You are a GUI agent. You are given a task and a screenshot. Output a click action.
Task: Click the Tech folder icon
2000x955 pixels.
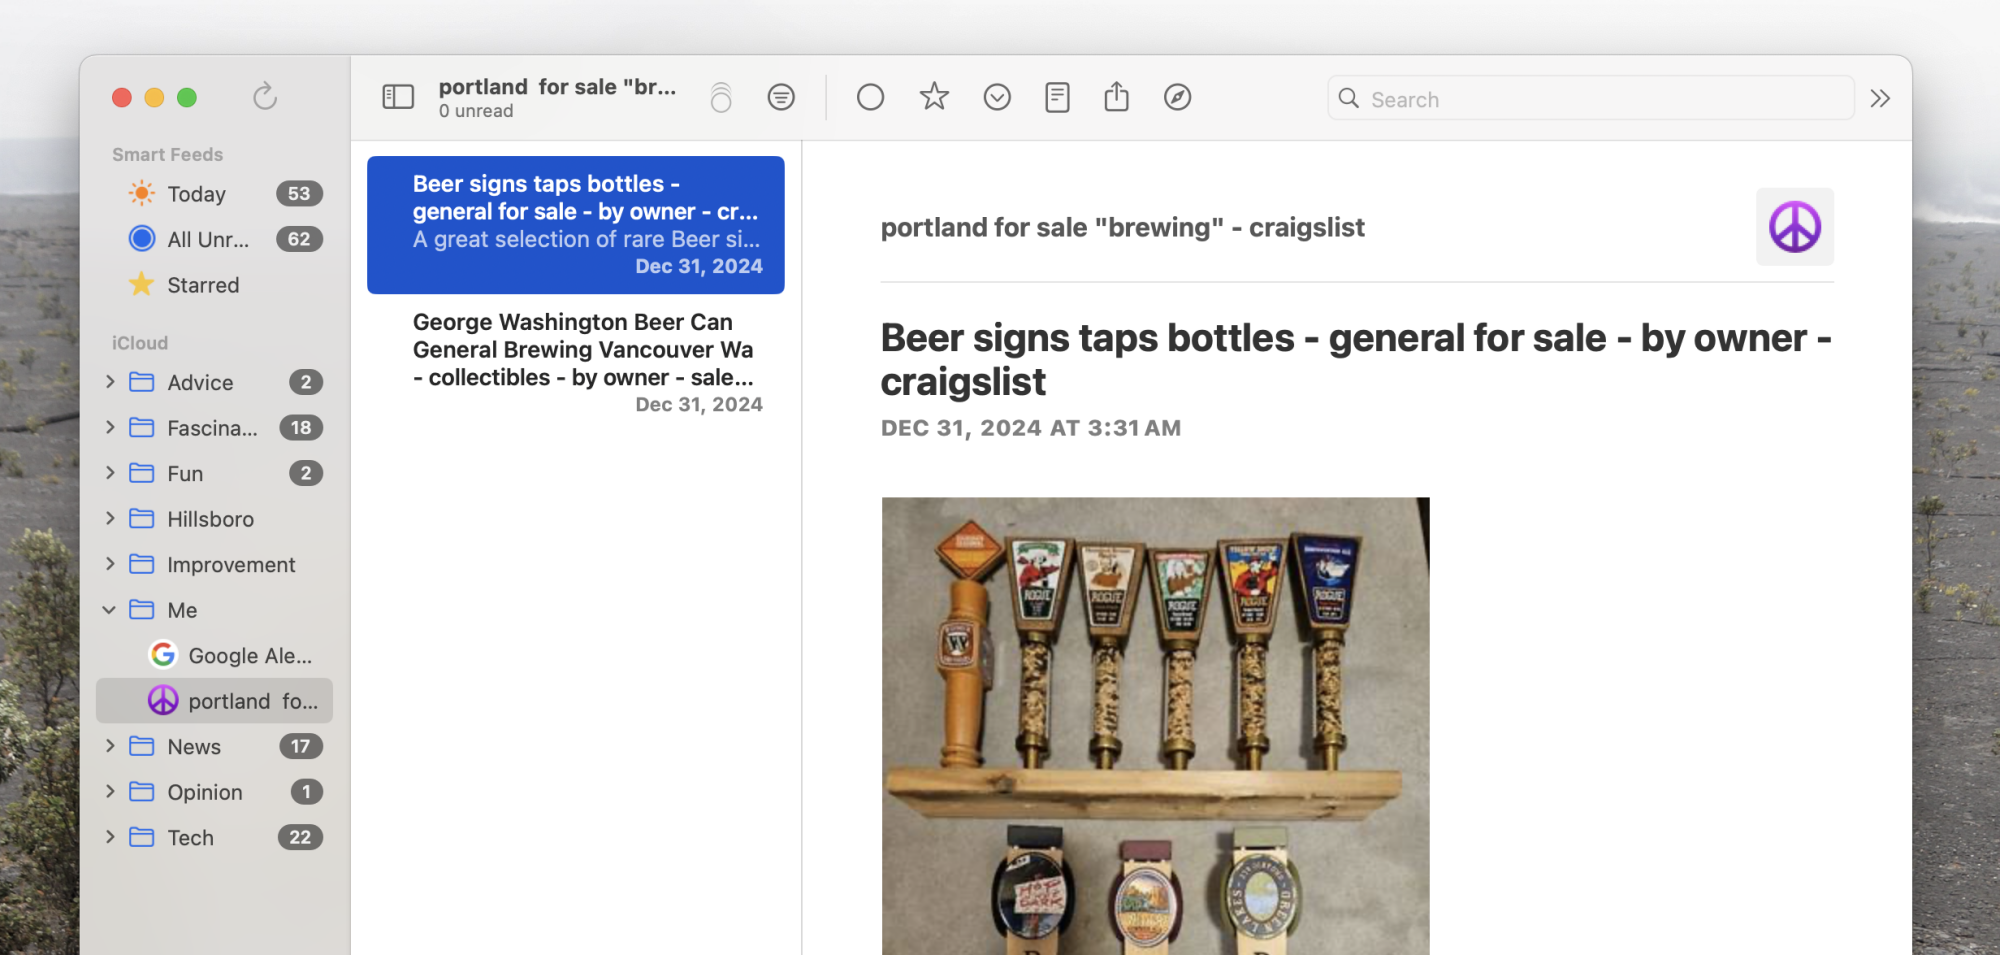click(142, 837)
